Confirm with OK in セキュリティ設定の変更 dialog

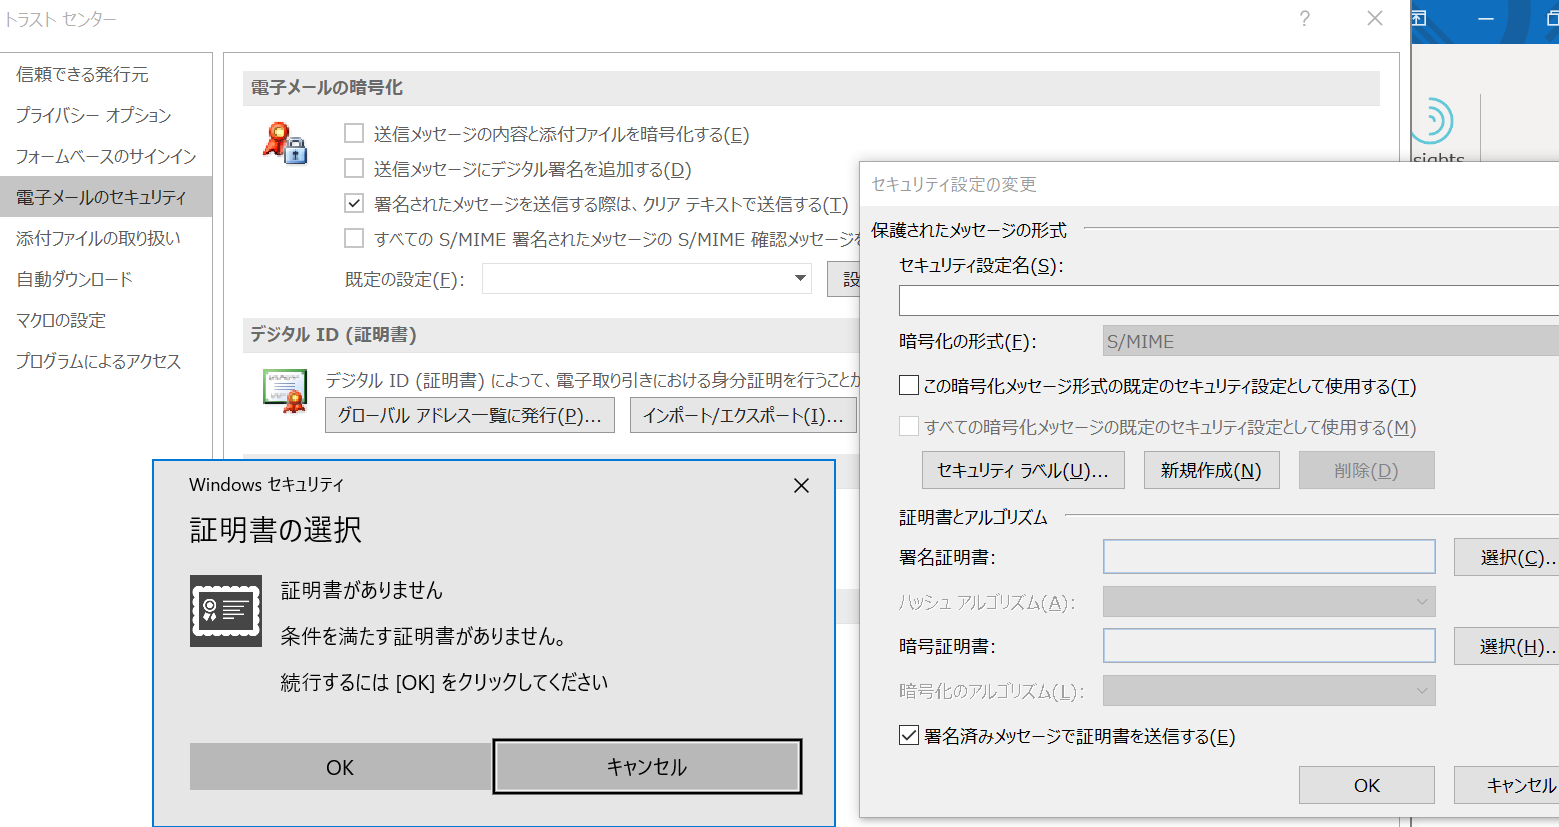point(1366,785)
